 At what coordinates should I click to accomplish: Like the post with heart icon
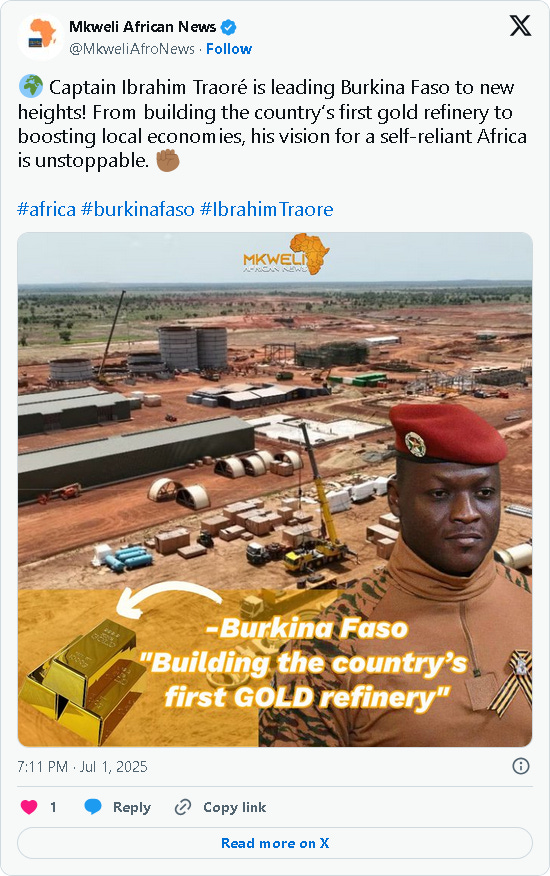tap(29, 807)
